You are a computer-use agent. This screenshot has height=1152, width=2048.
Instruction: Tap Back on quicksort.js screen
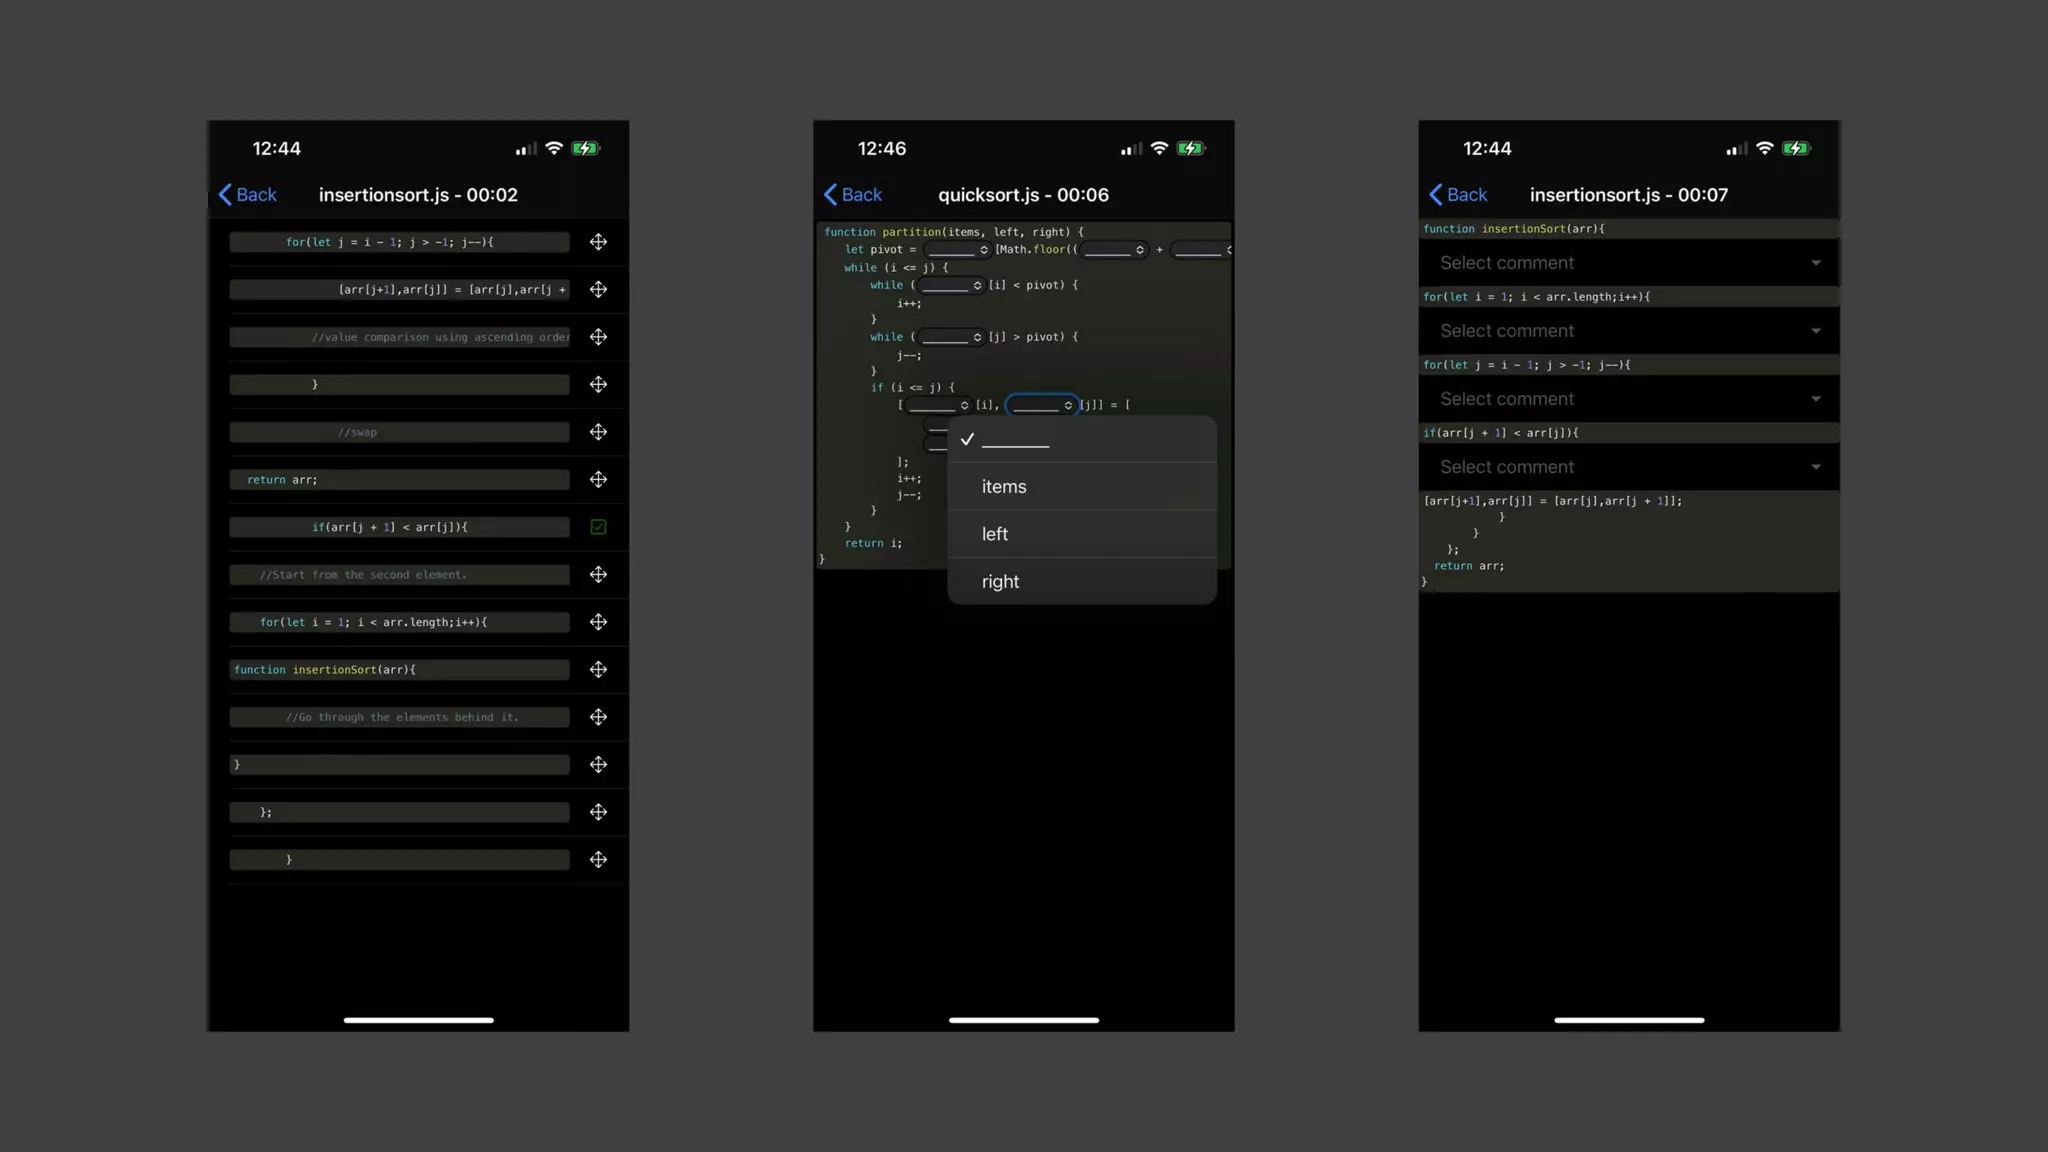pos(852,195)
